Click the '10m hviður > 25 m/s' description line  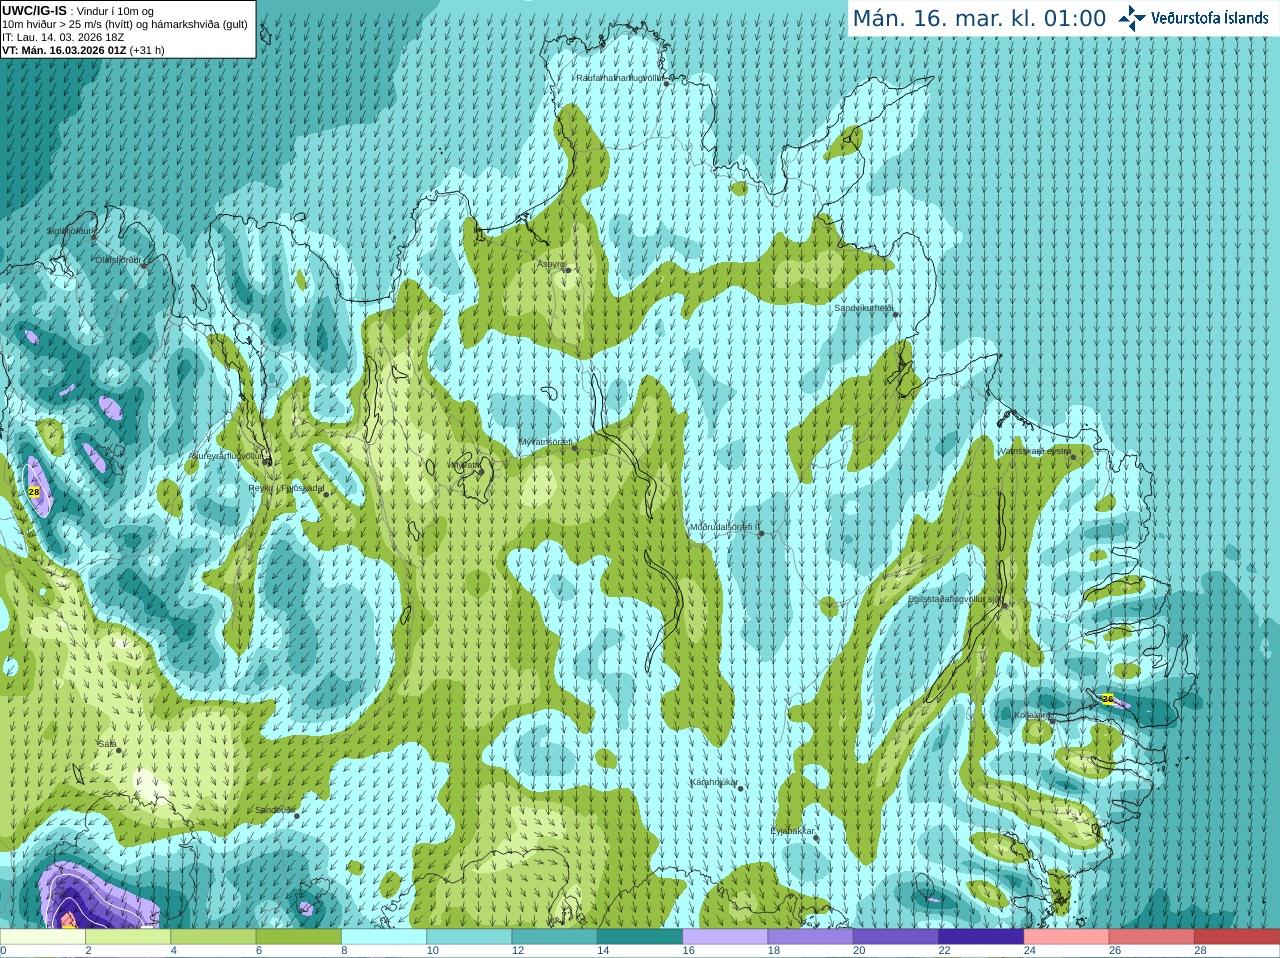pos(125,24)
